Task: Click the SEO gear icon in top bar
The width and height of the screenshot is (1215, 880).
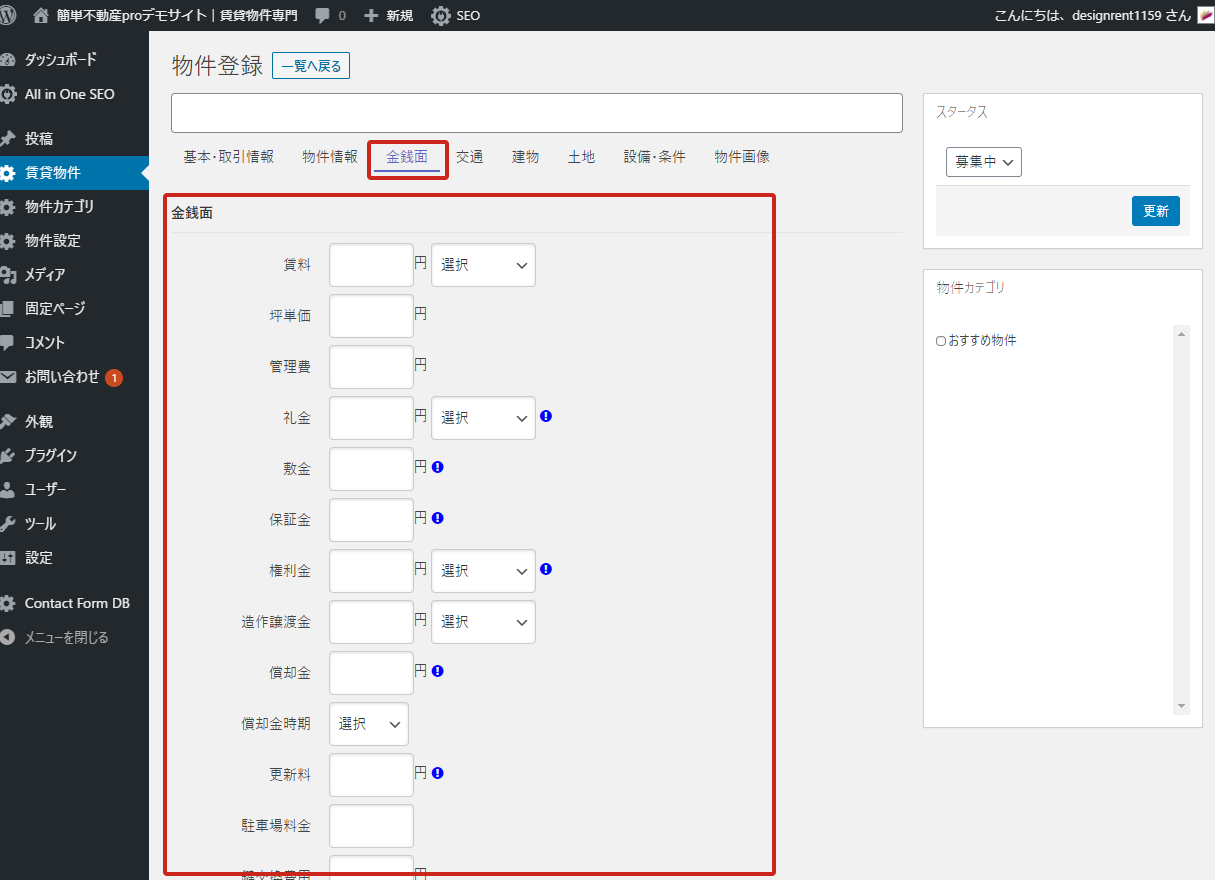Action: point(440,16)
